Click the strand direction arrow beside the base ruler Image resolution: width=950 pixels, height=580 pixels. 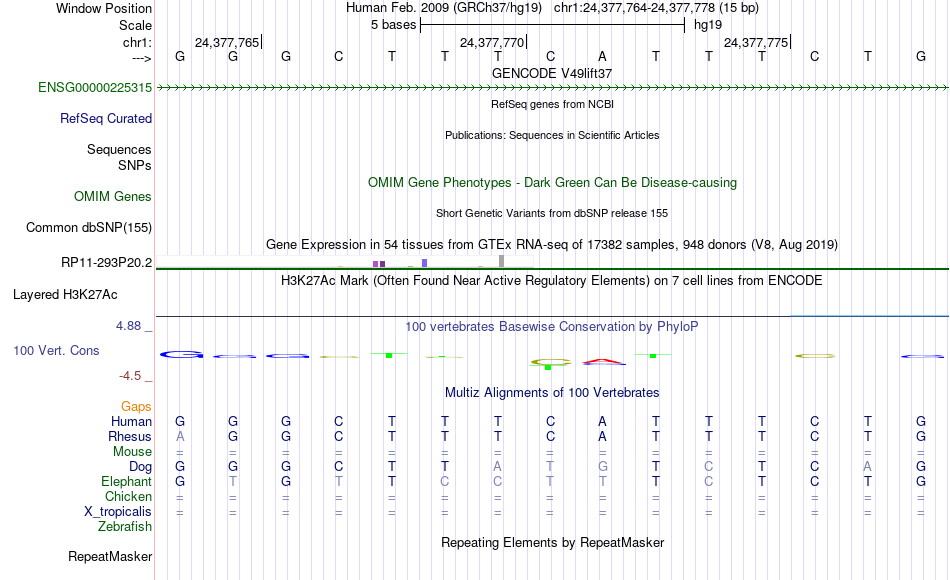click(x=141, y=58)
